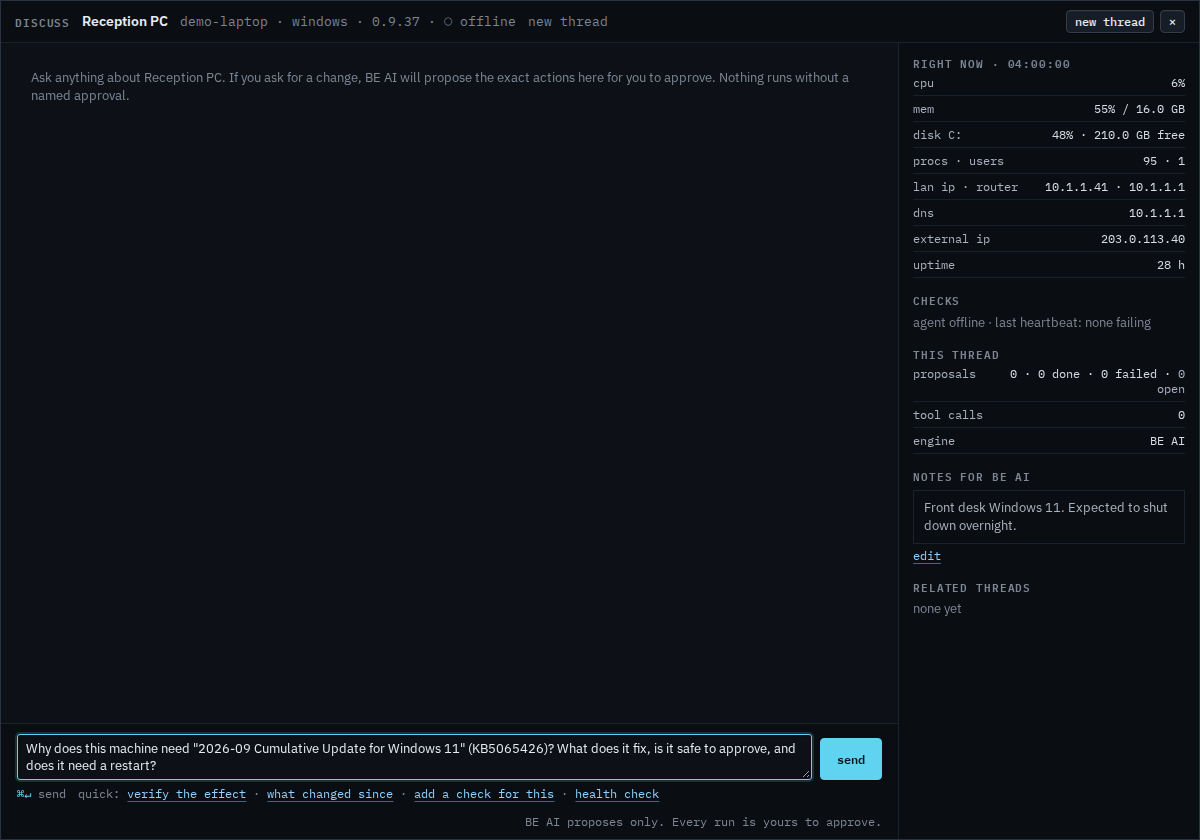Click the 'windows' OS label

click(x=320, y=22)
